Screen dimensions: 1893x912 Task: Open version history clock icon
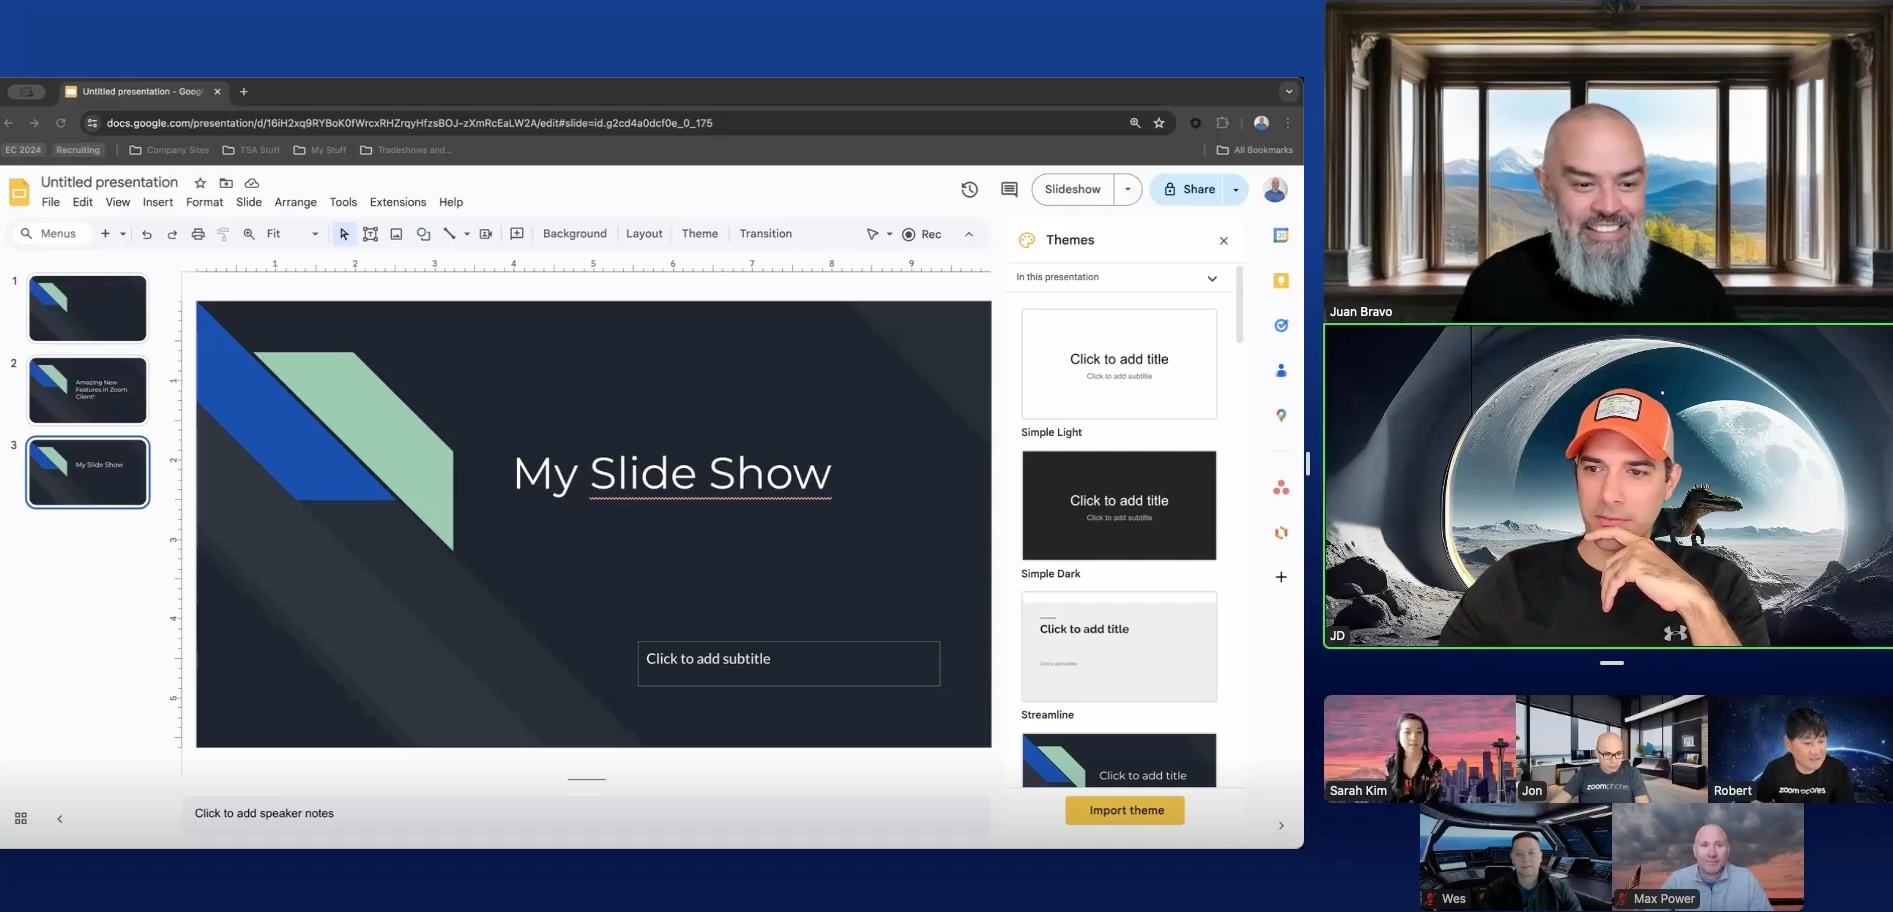[969, 189]
